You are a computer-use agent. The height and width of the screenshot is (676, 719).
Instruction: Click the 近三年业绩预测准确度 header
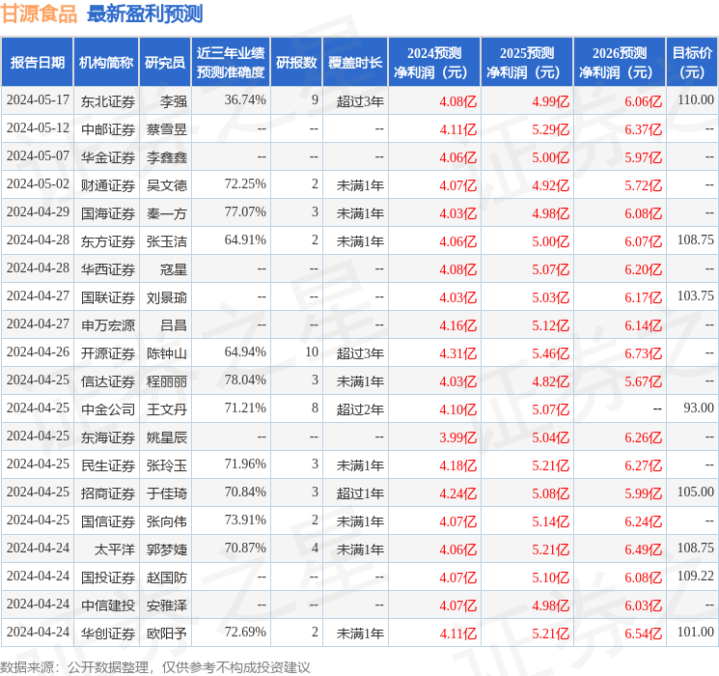pyautogui.click(x=231, y=62)
